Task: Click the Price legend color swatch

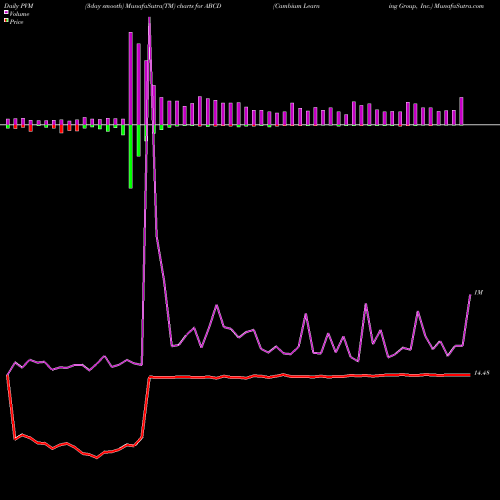Action: [6, 21]
